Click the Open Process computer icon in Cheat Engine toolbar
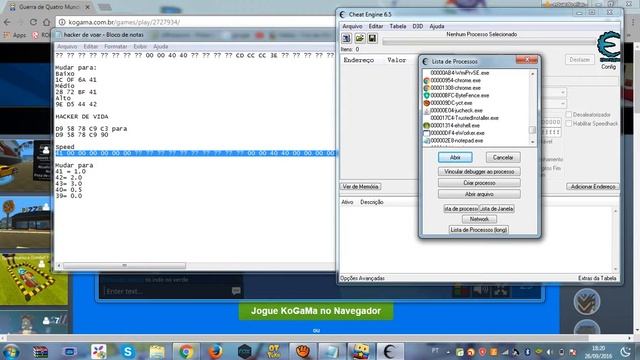 pyautogui.click(x=347, y=38)
